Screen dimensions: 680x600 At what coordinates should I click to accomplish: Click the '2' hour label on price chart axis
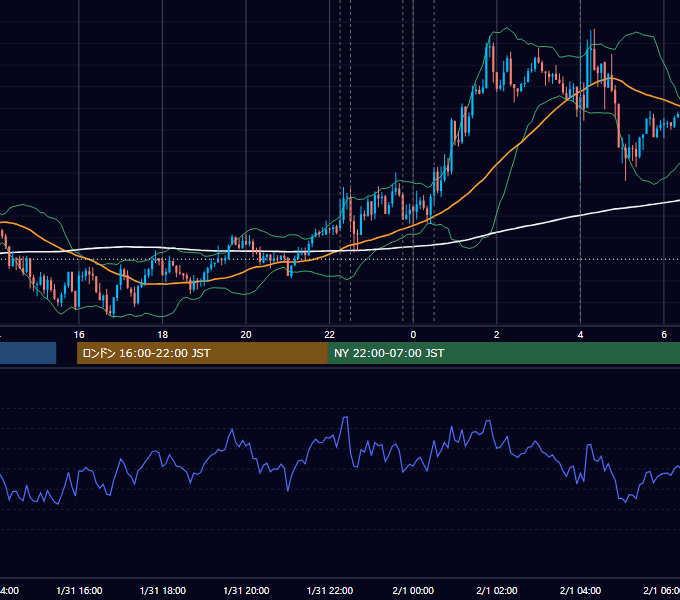[x=497, y=335]
